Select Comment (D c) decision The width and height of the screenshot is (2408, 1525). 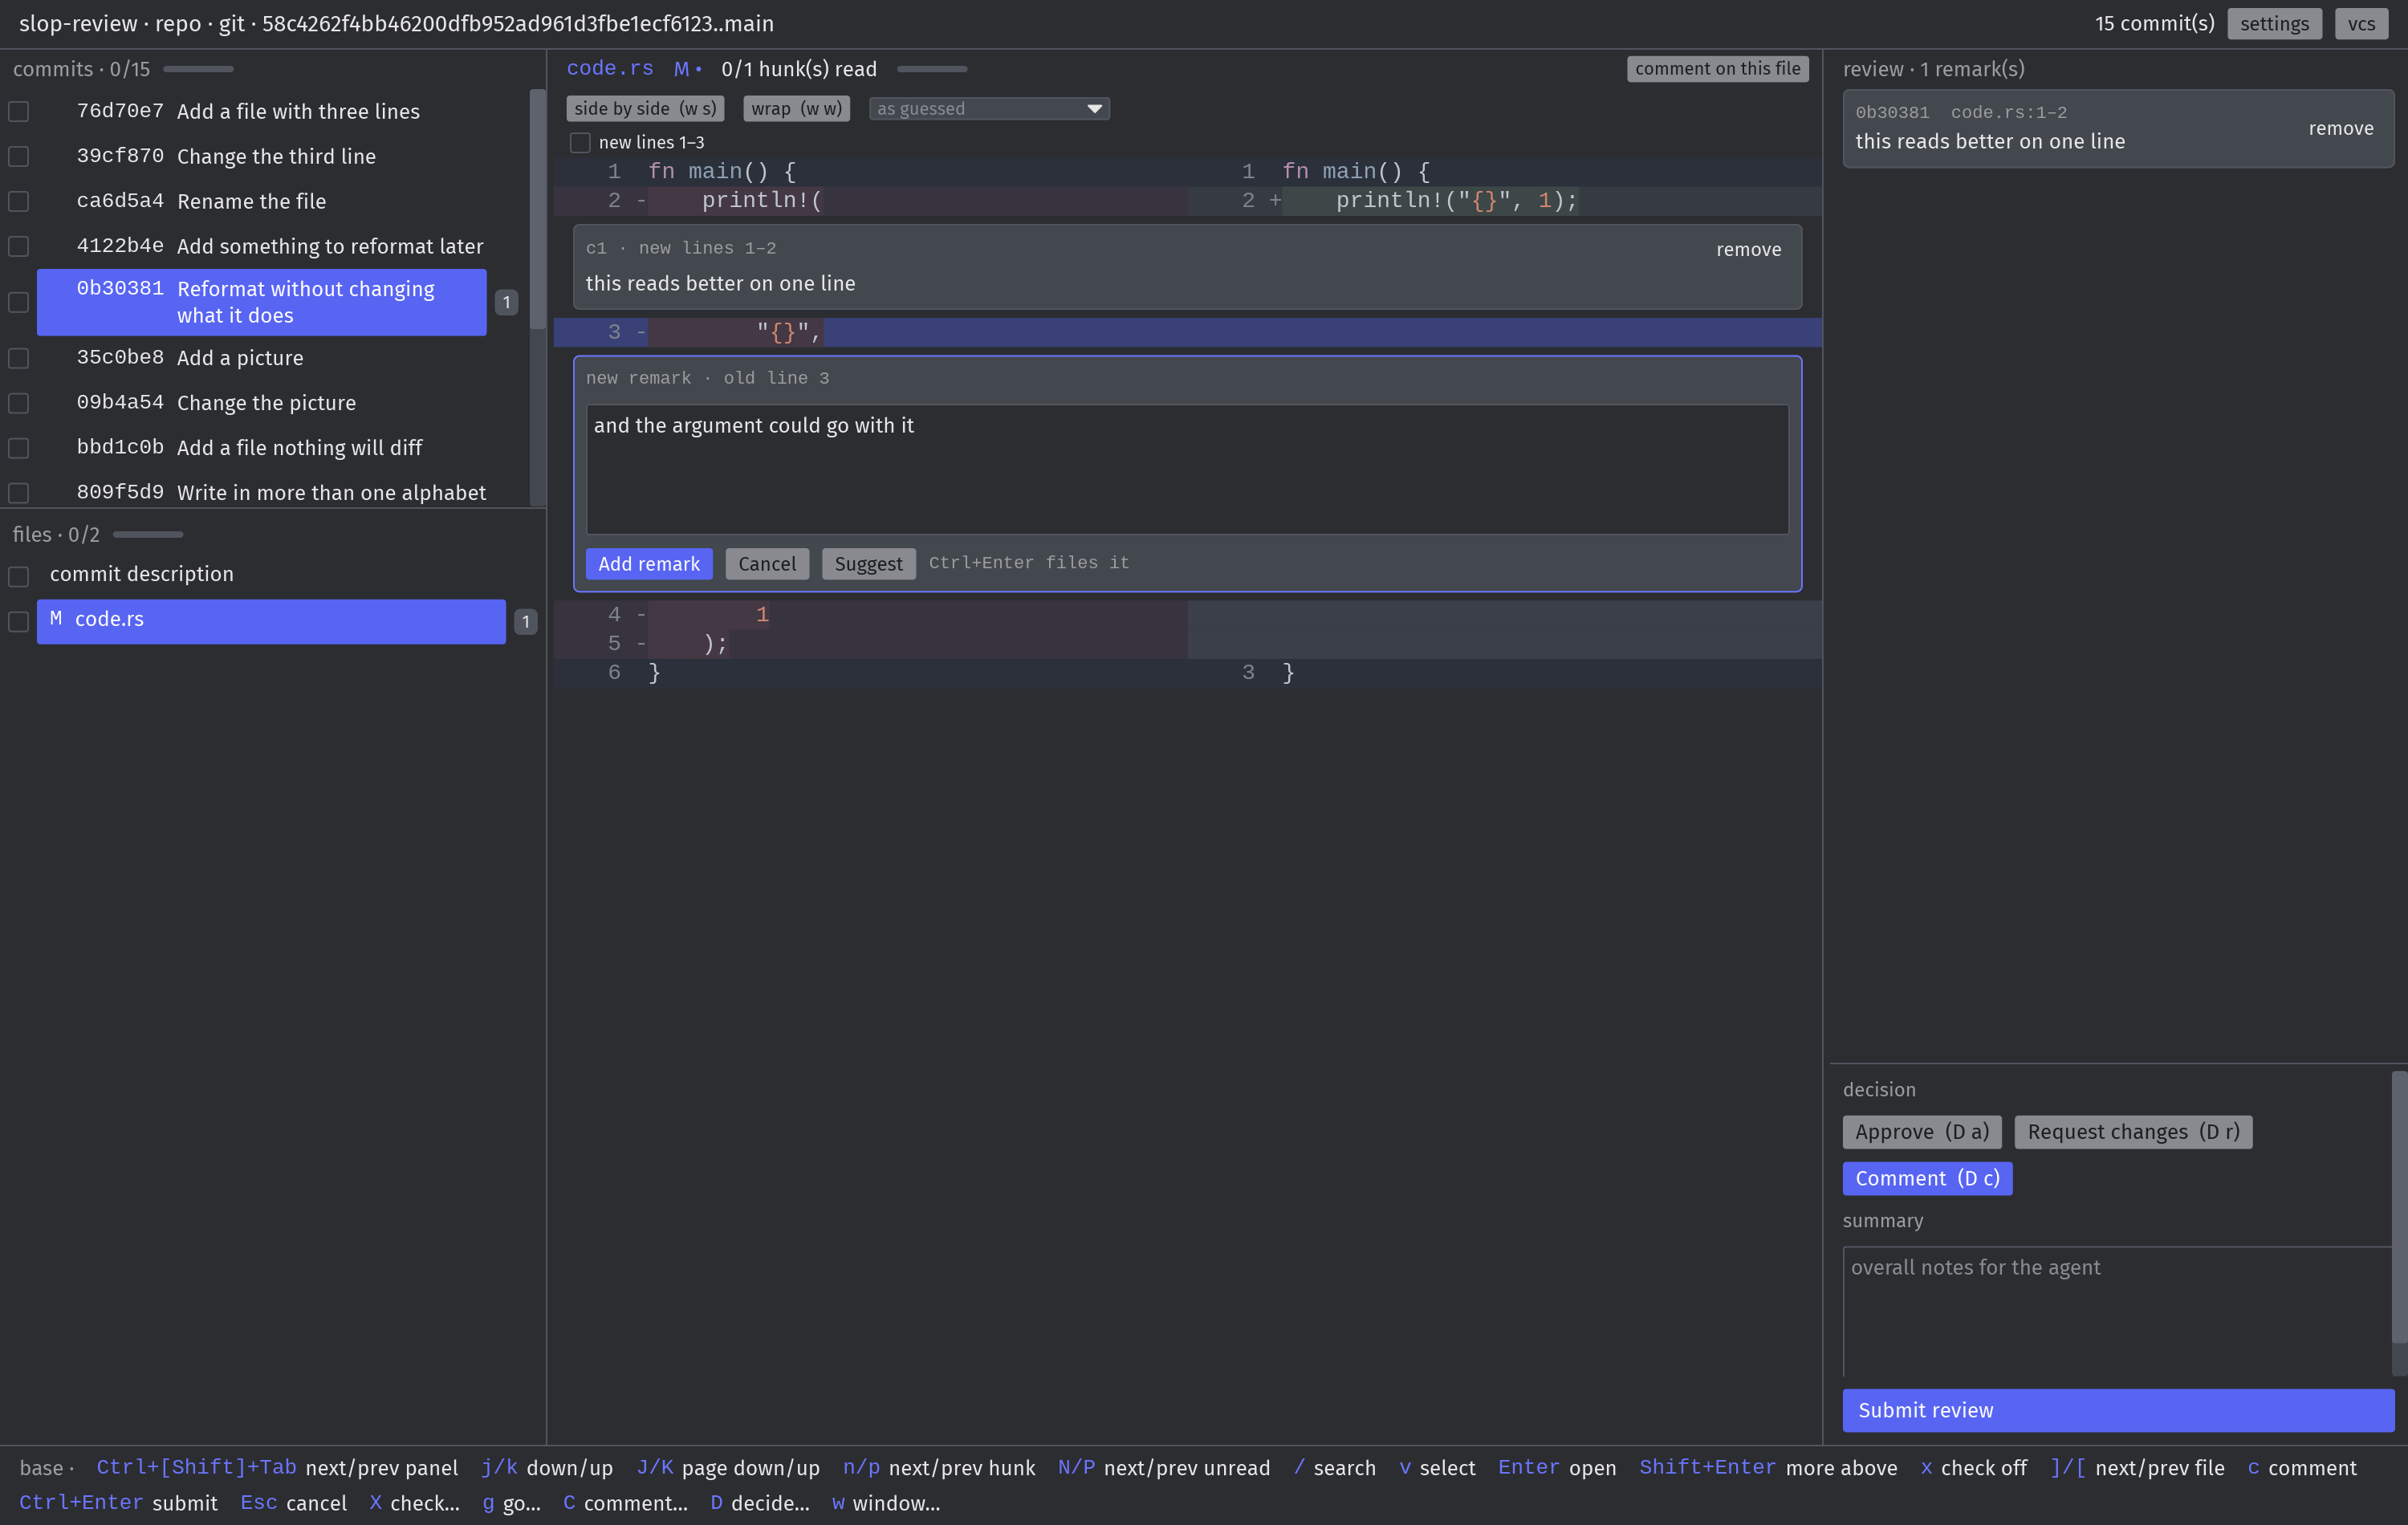(1927, 1179)
